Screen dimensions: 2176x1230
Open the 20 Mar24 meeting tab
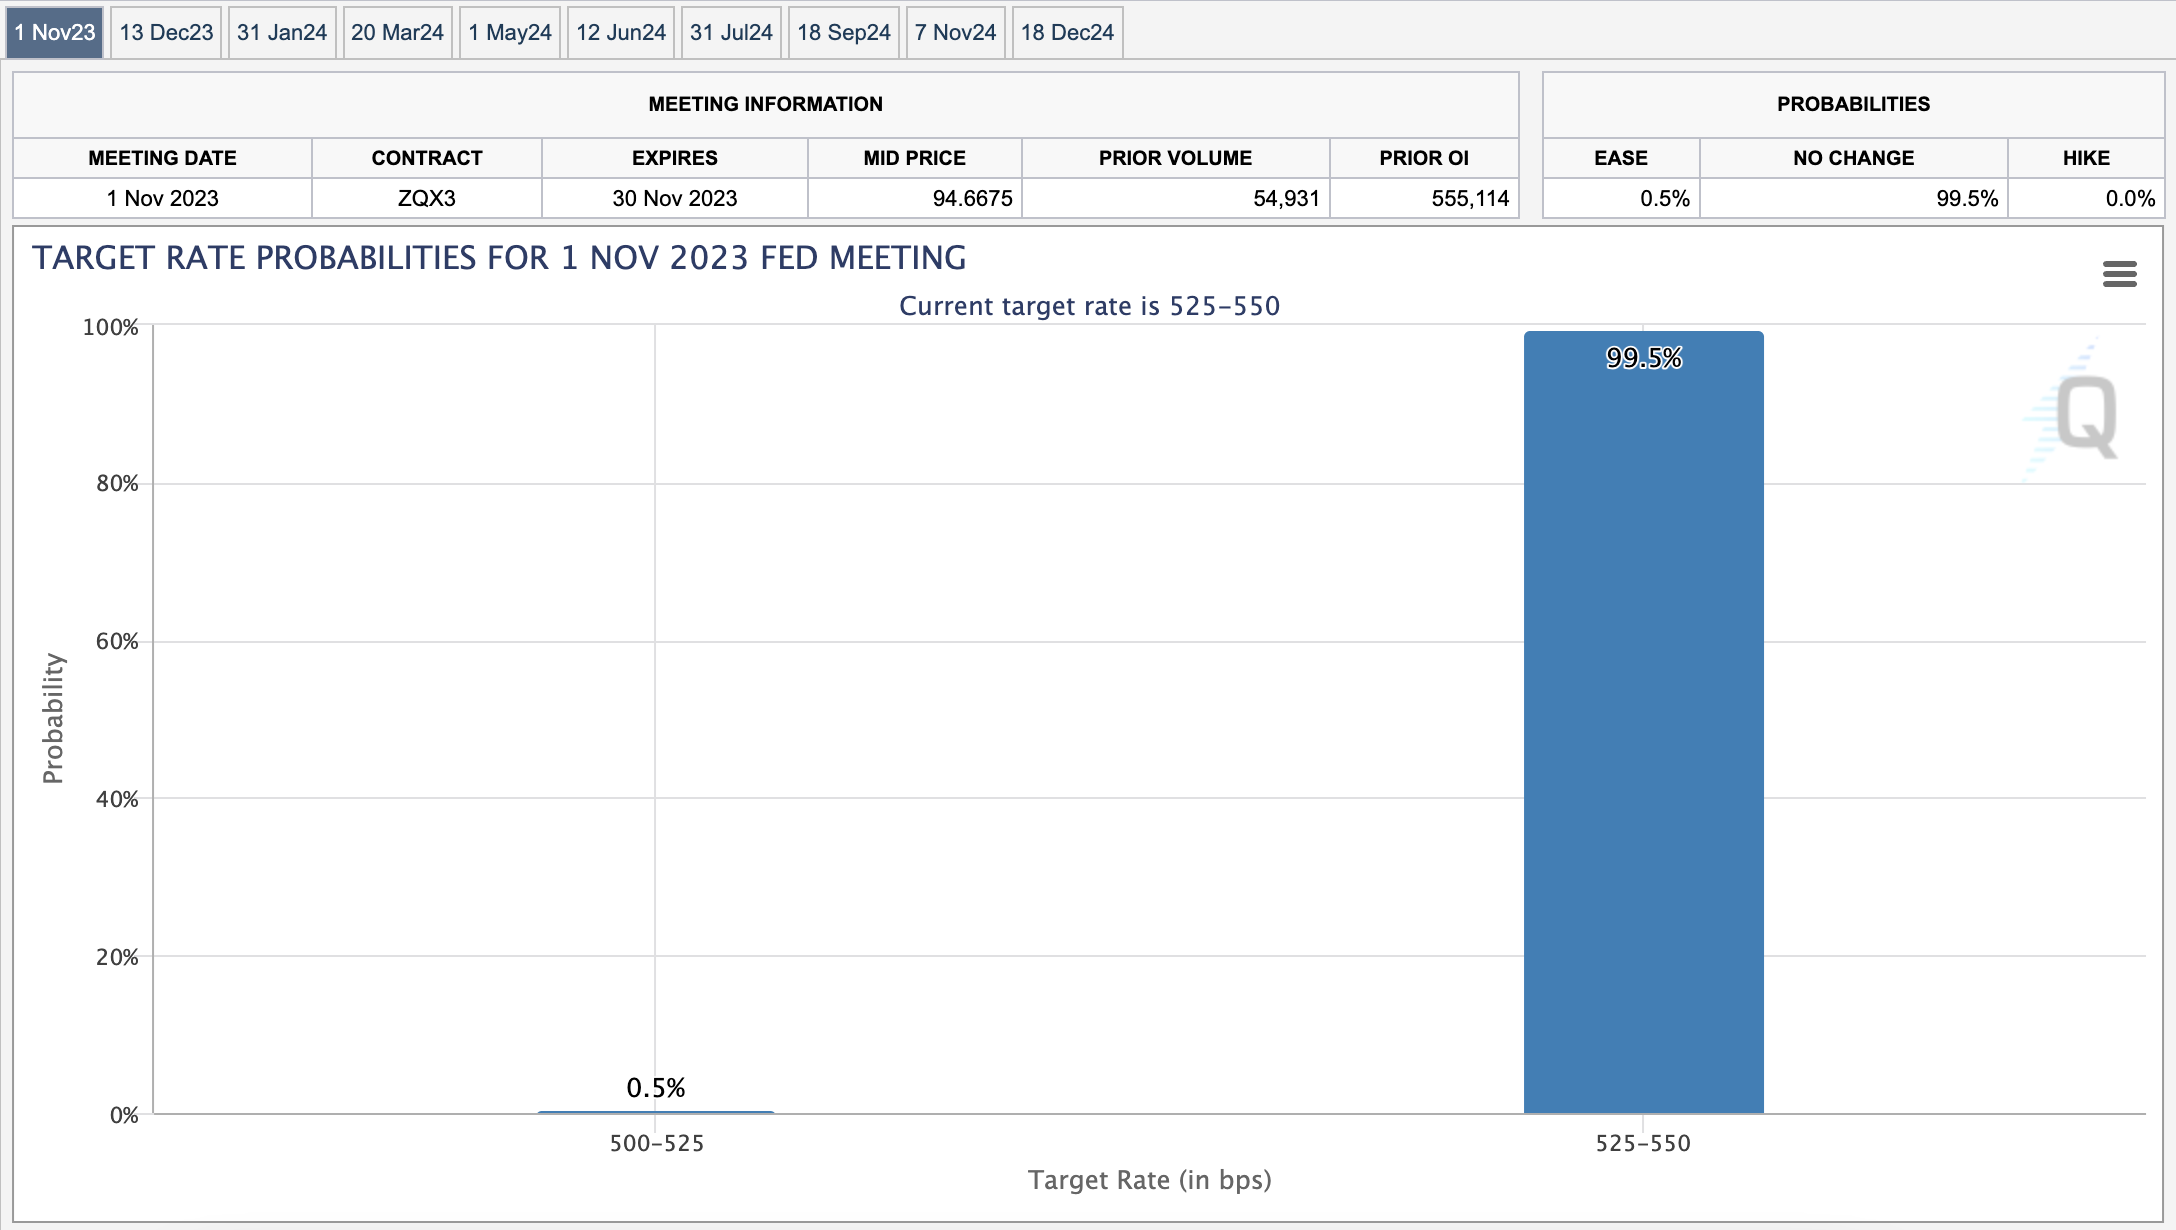coord(397,33)
